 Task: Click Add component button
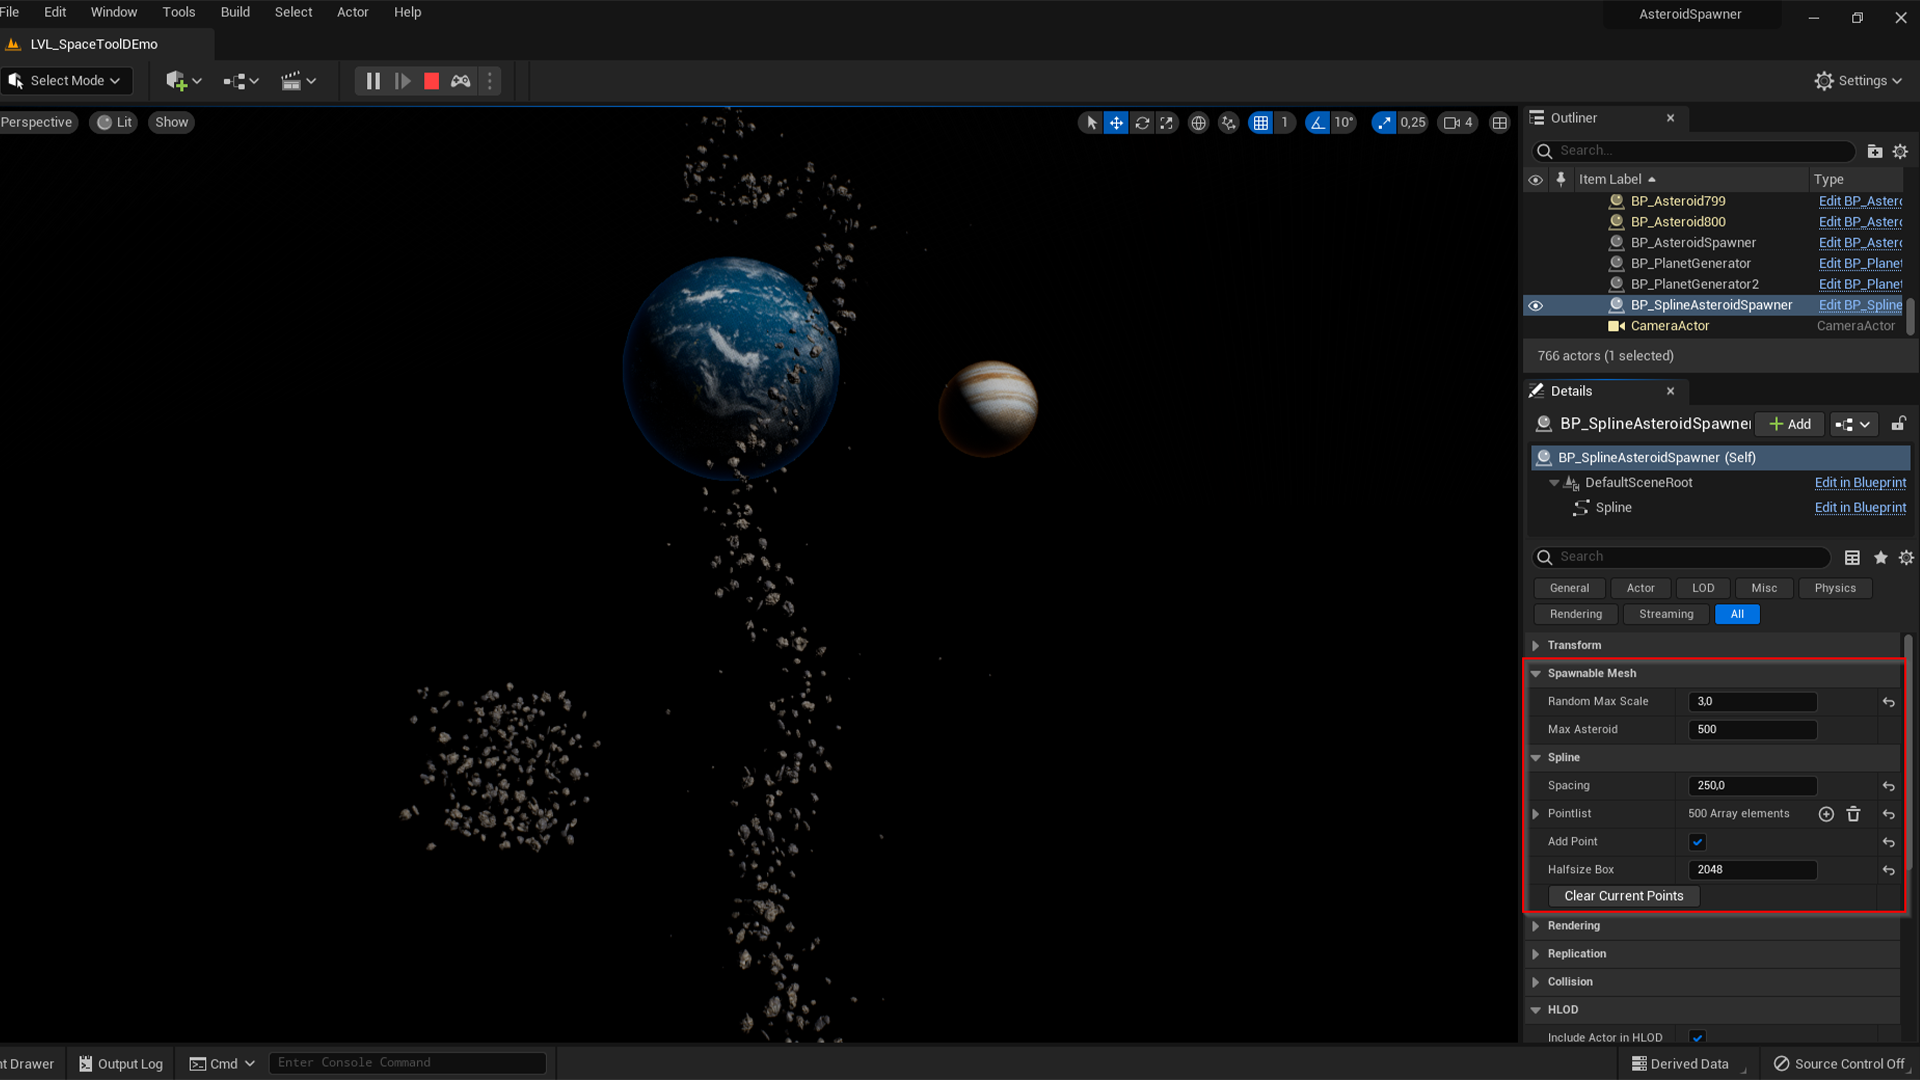tap(1789, 424)
